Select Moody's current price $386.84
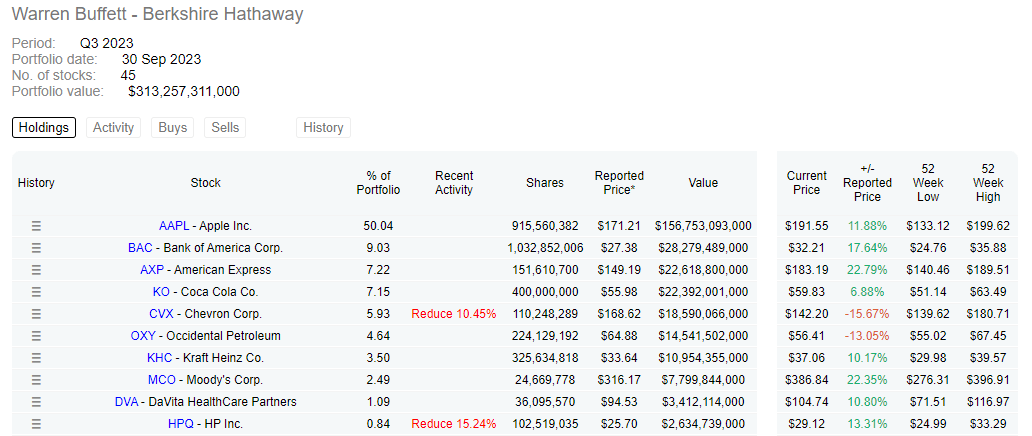Screen dimensions: 1032x436 pyautogui.click(x=806, y=380)
